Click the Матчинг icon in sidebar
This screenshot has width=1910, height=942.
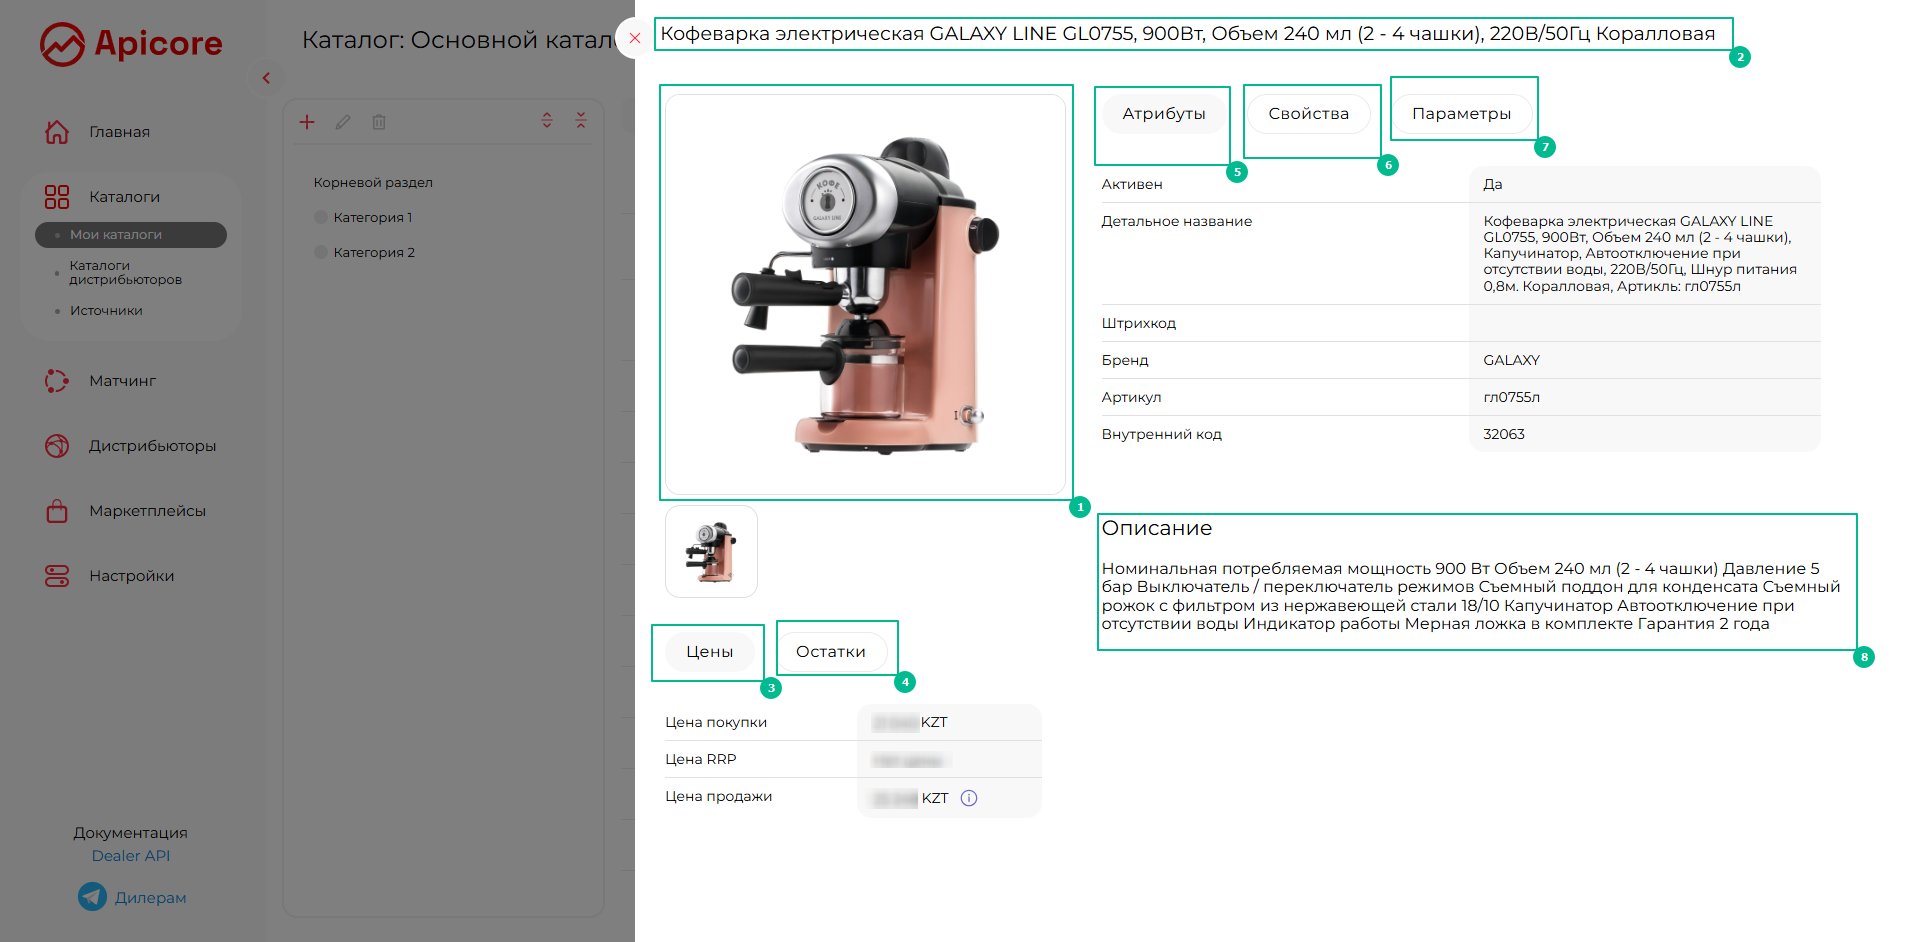tap(57, 381)
